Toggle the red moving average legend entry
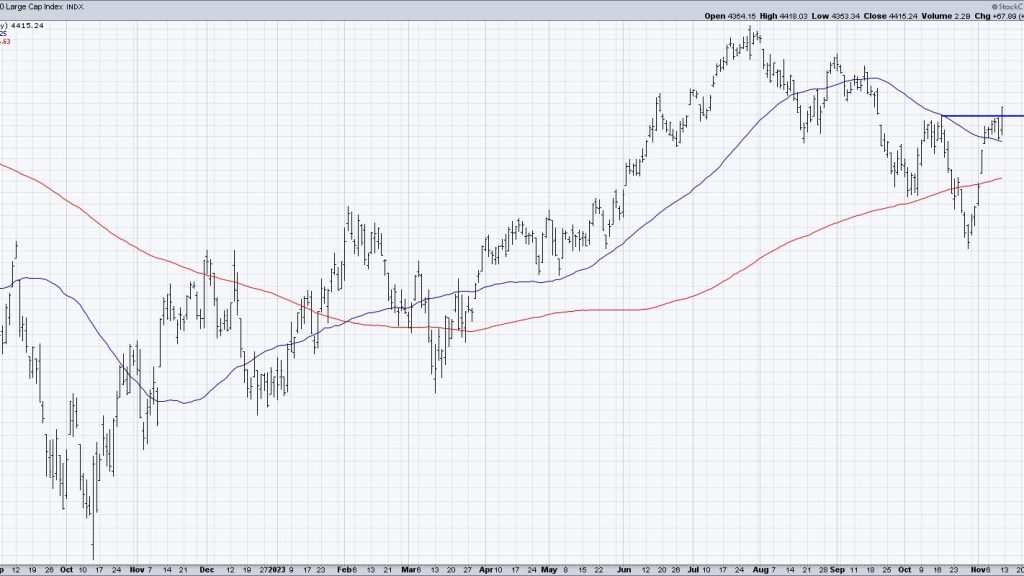This screenshot has height=576, width=1024. tap(7, 43)
